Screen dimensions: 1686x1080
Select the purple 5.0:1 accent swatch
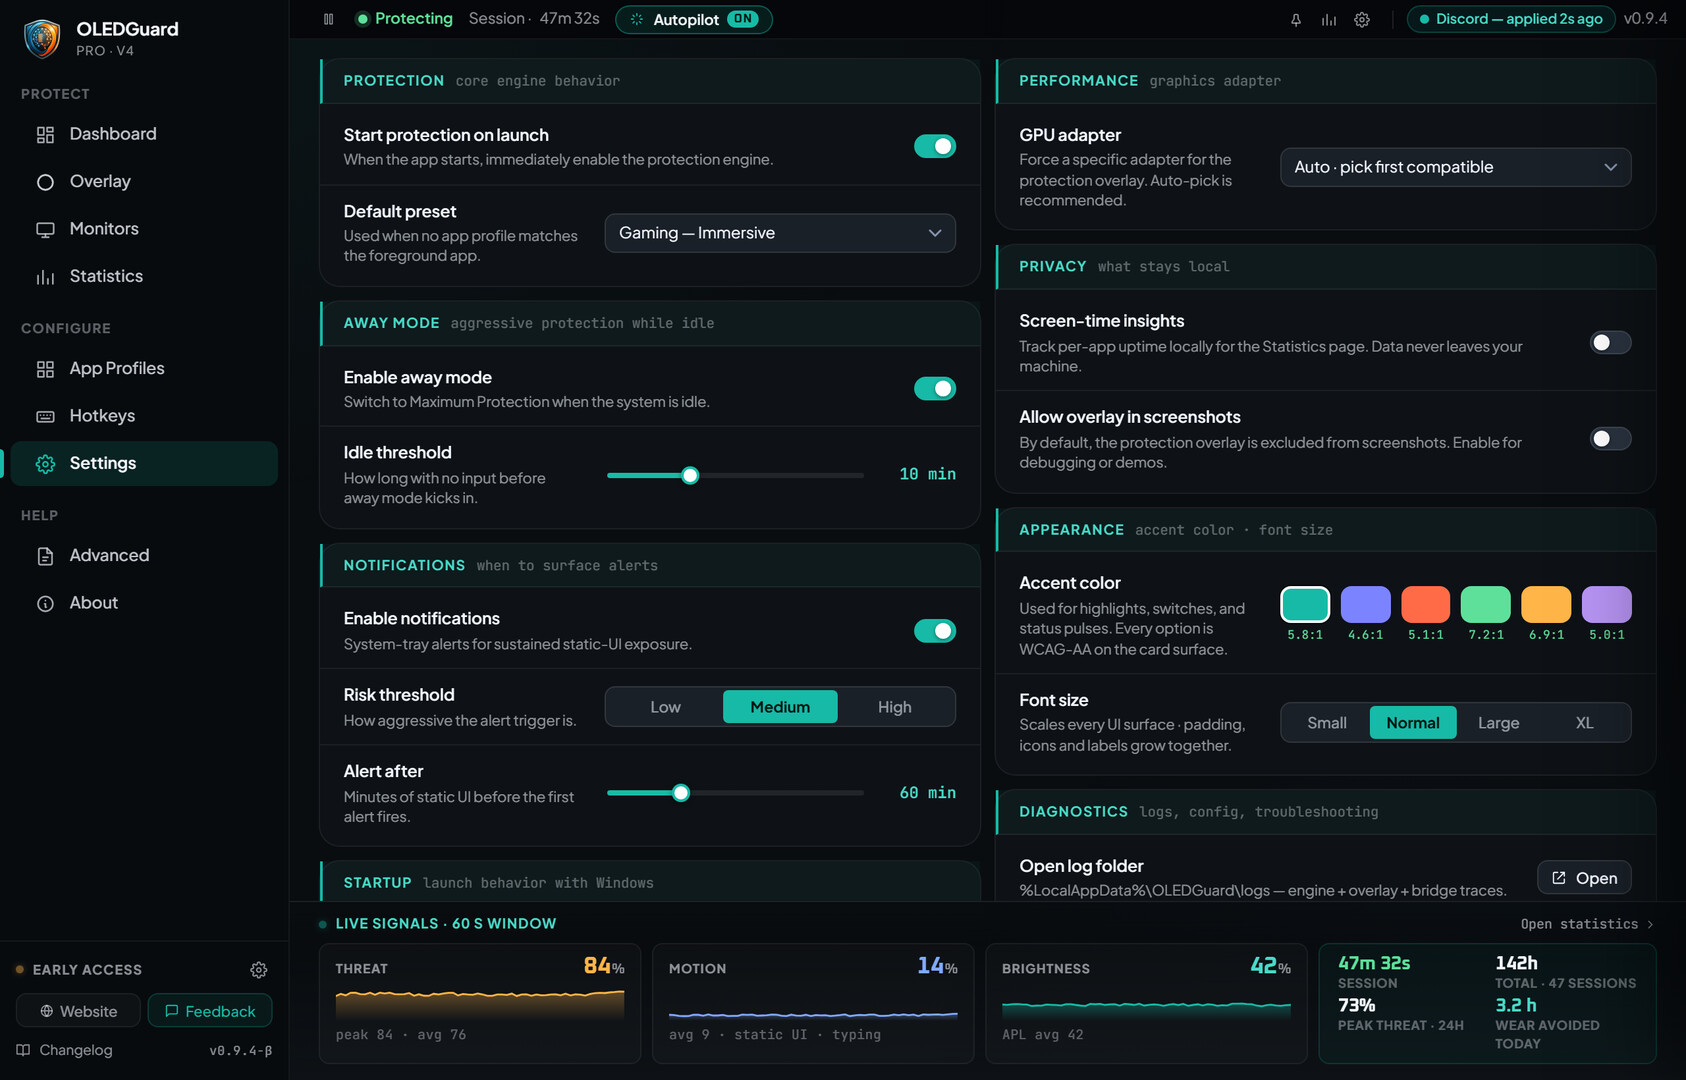pos(1607,604)
